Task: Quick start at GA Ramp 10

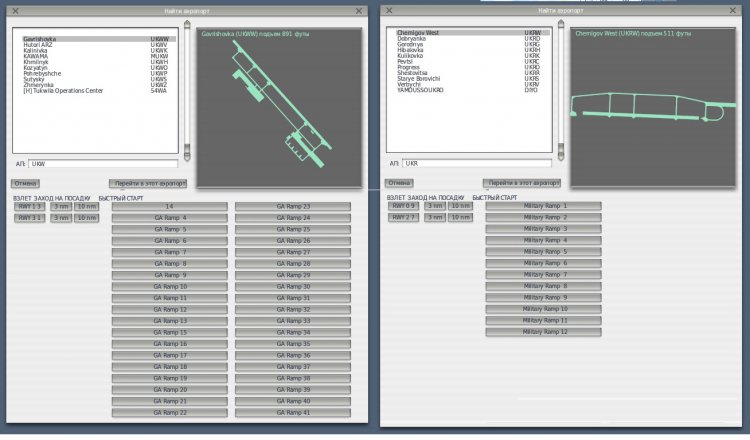Action: point(170,287)
